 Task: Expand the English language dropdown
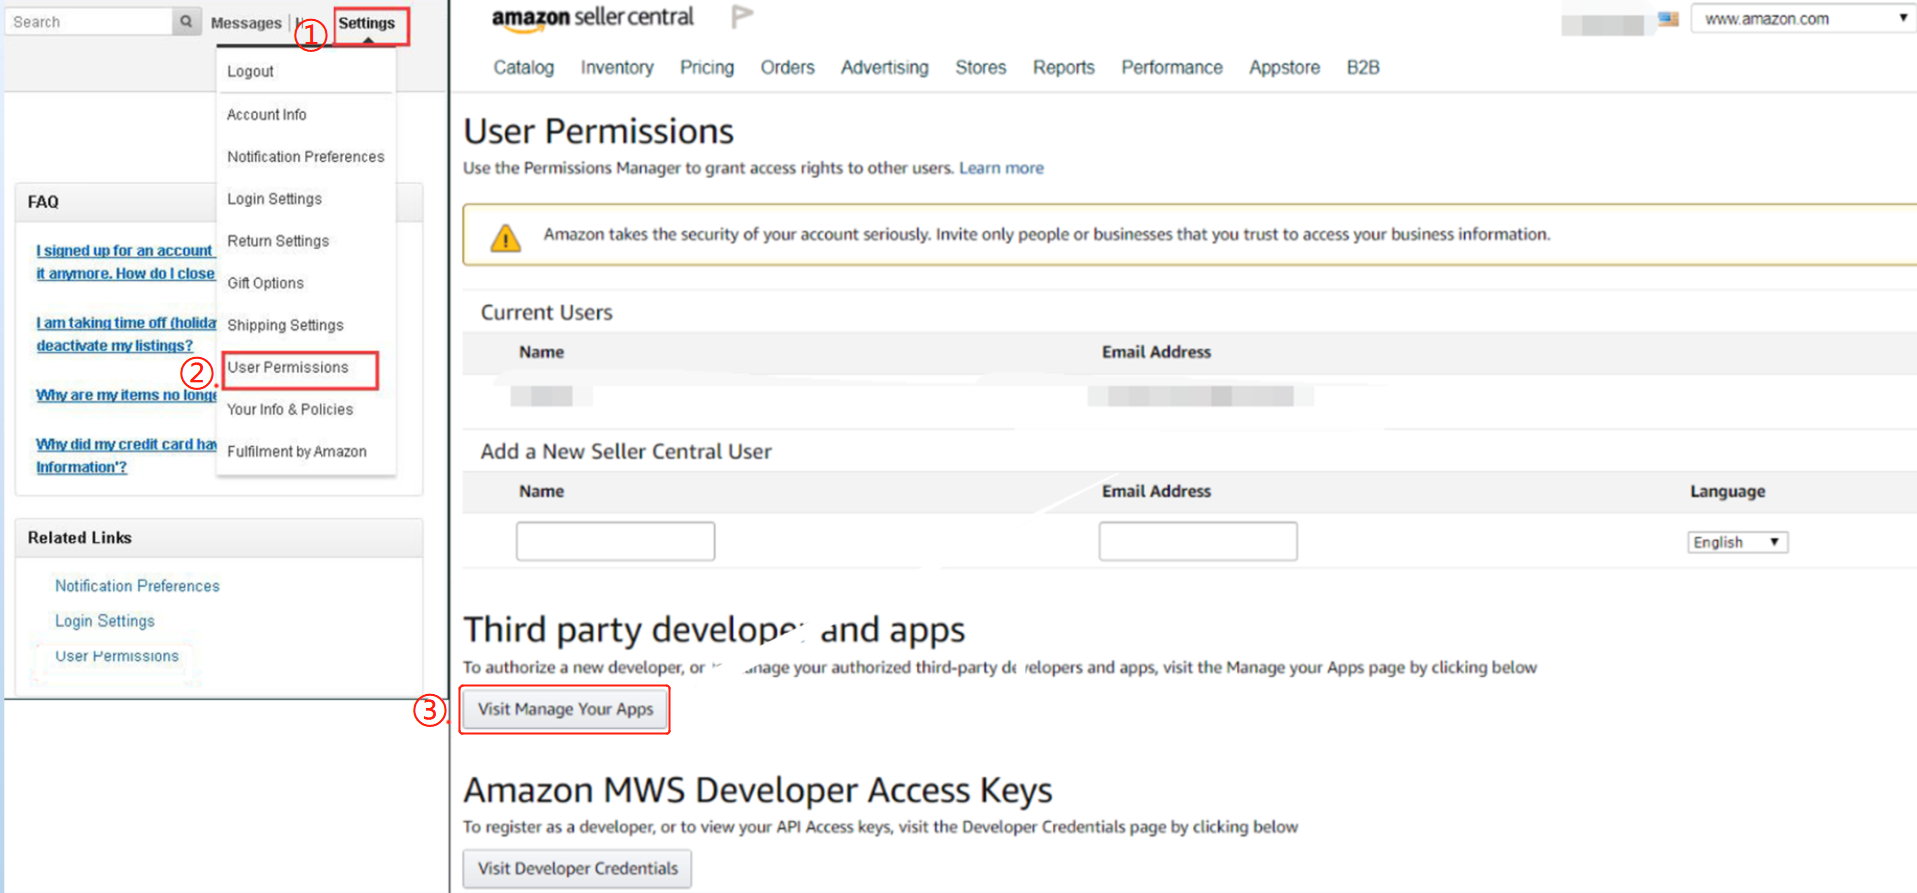tap(1736, 542)
